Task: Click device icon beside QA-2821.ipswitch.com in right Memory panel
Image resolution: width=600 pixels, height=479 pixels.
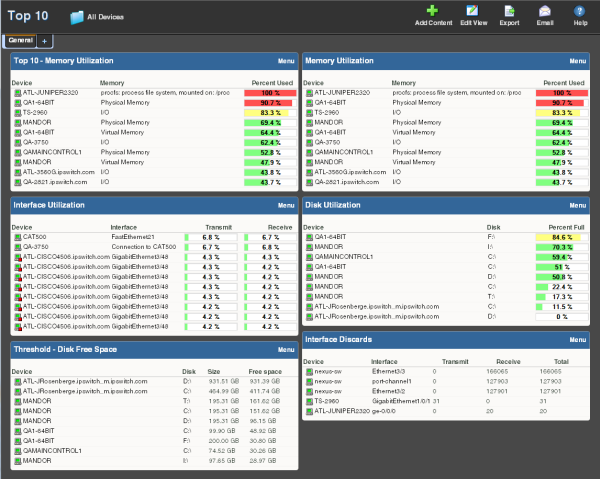Action: tap(309, 182)
